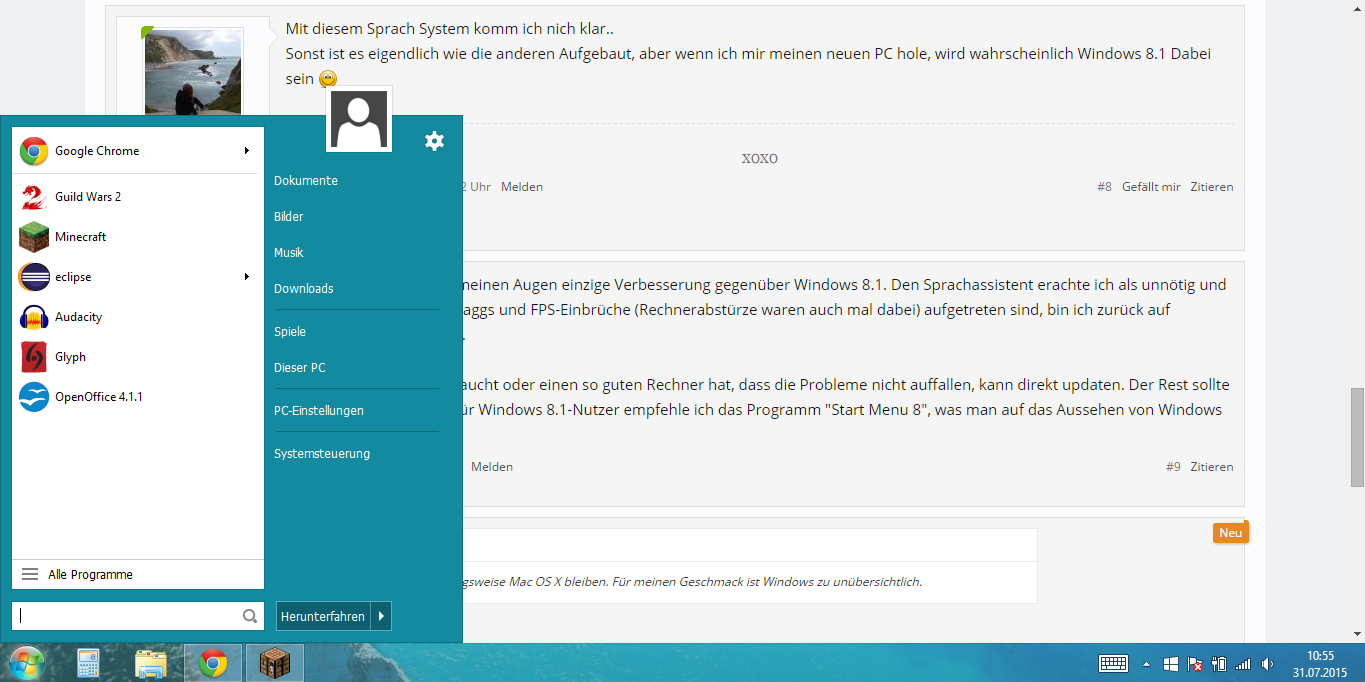Click the scrollbar down arrow

(1357, 634)
